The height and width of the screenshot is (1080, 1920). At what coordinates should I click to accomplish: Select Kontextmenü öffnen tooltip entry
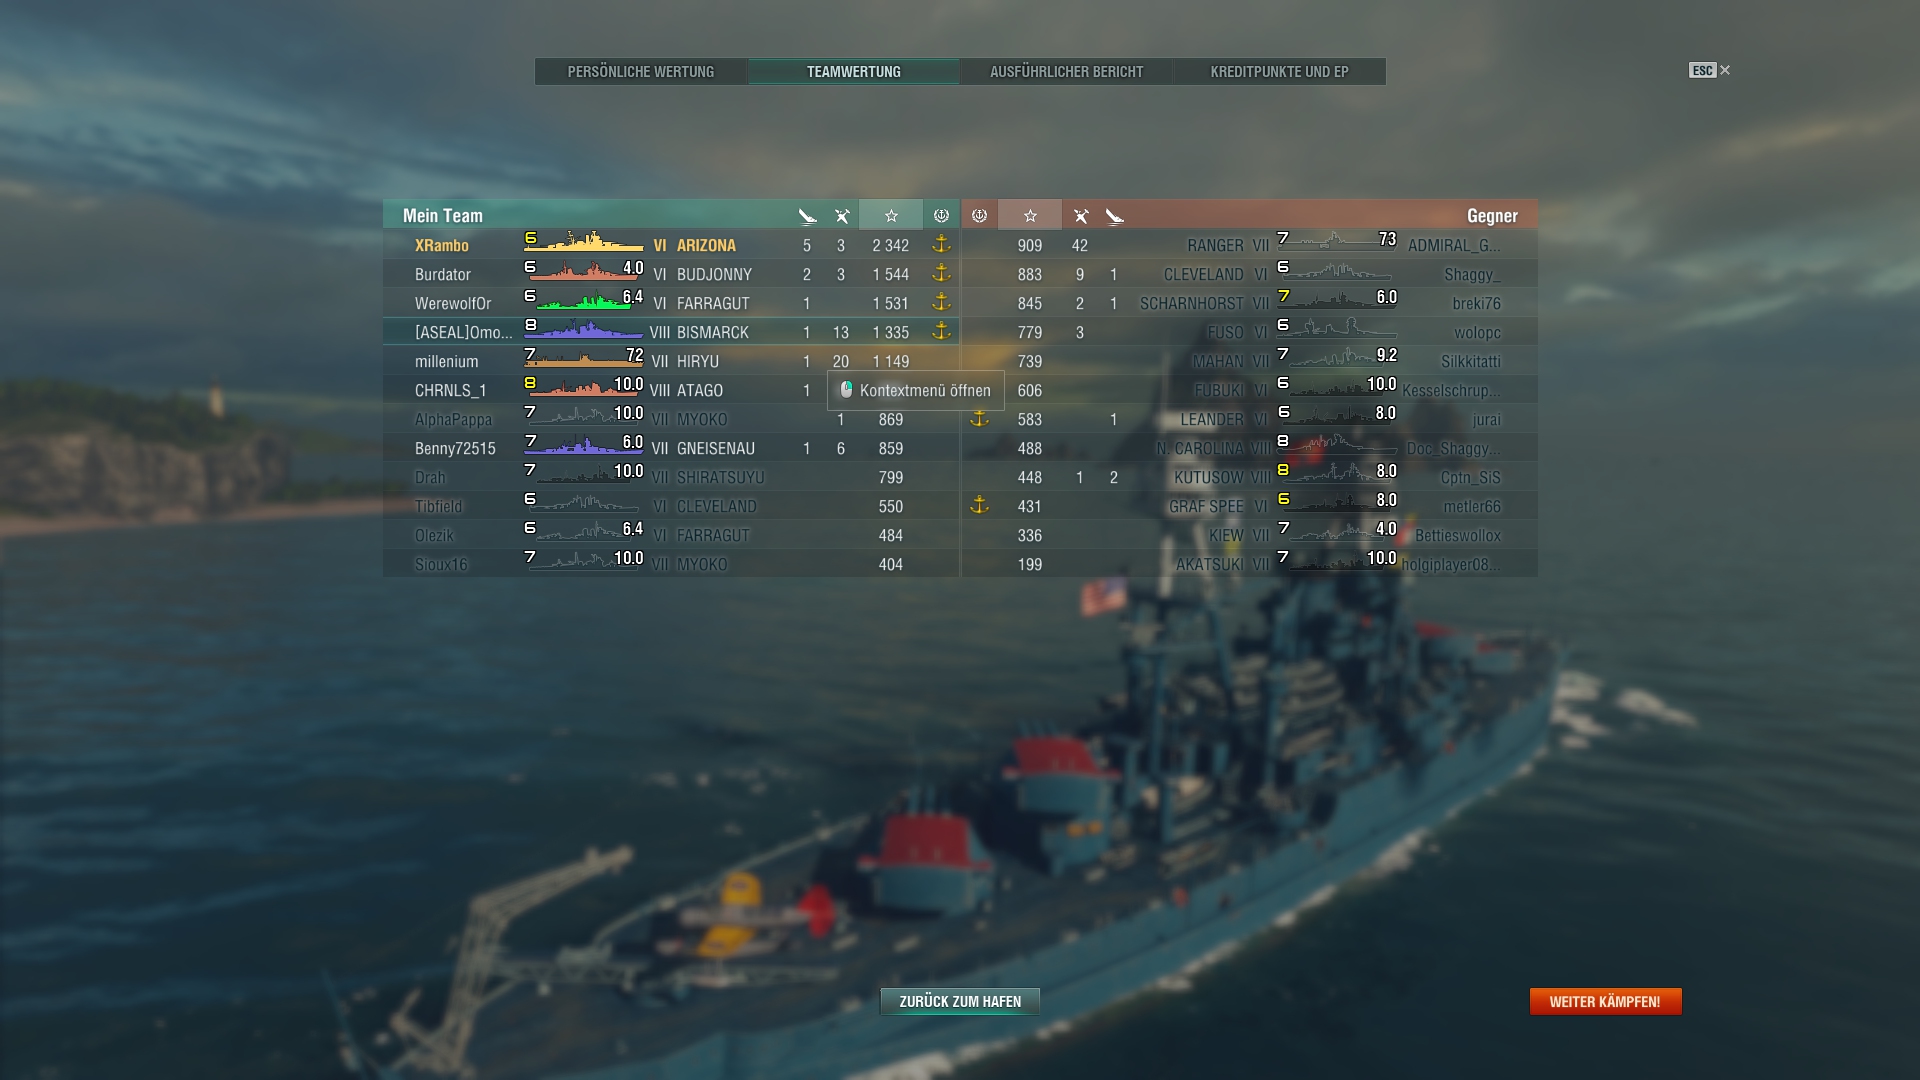[x=915, y=390]
